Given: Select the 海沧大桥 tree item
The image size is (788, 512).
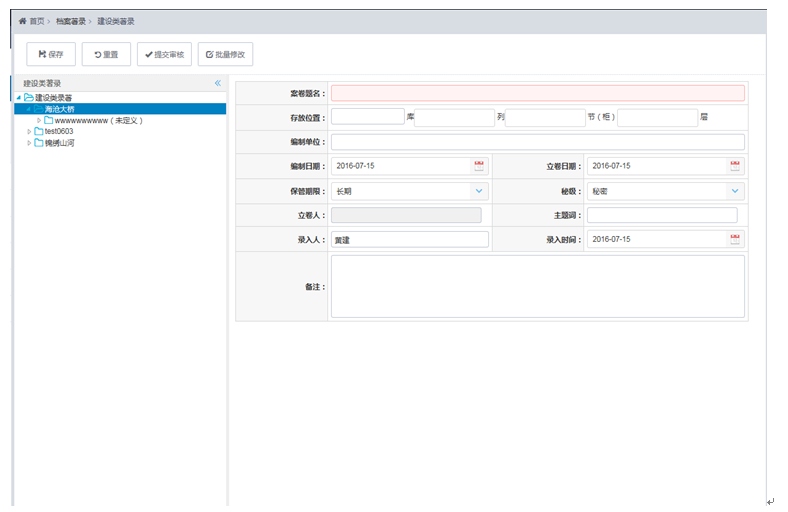Looking at the screenshot, I should pos(120,109).
